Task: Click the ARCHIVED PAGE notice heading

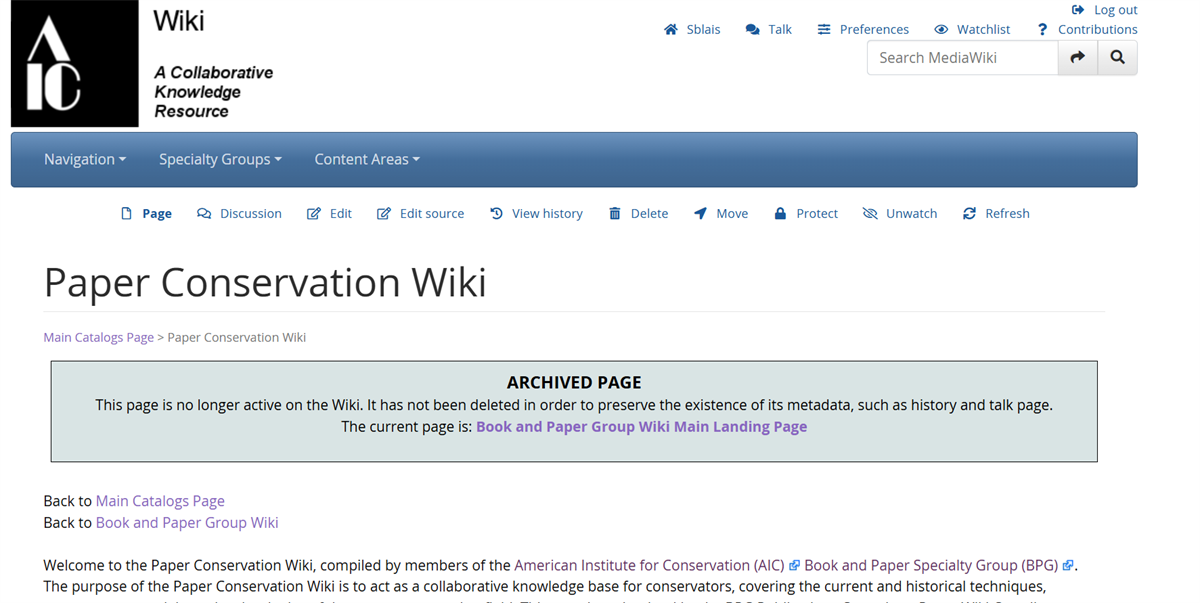Action: 574,383
